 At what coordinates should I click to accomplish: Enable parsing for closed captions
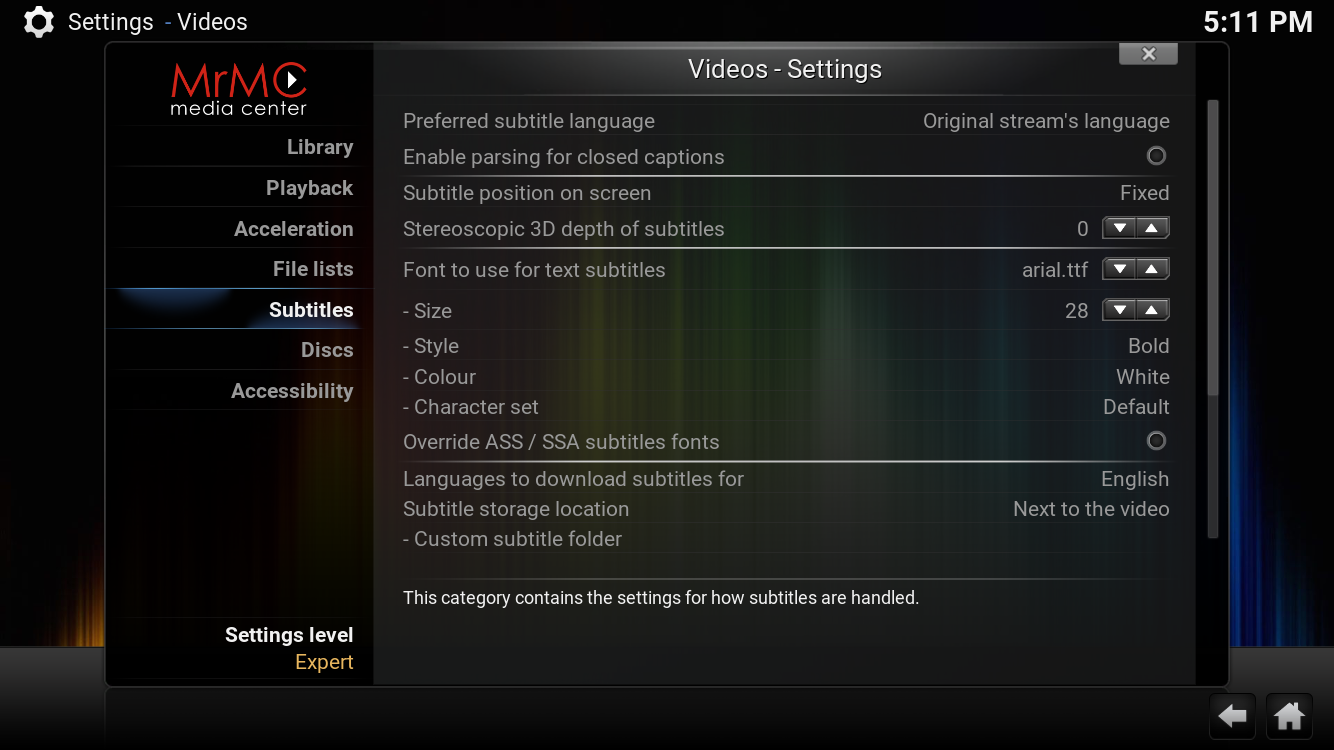click(1156, 156)
